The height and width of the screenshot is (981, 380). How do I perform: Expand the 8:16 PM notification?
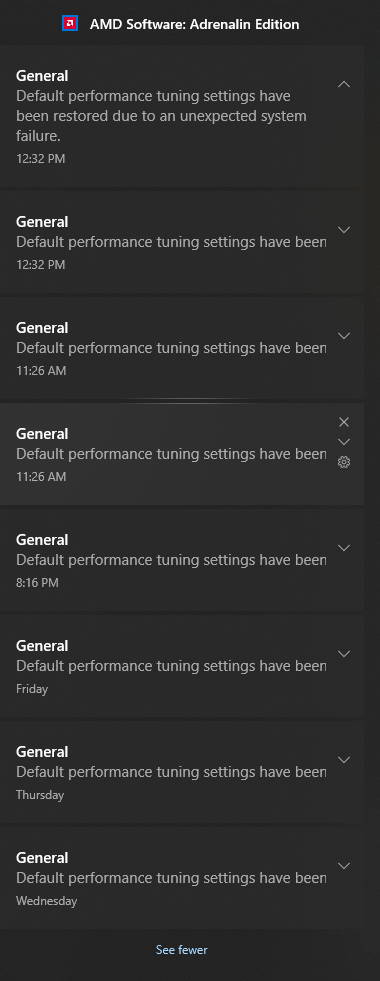pyautogui.click(x=344, y=547)
